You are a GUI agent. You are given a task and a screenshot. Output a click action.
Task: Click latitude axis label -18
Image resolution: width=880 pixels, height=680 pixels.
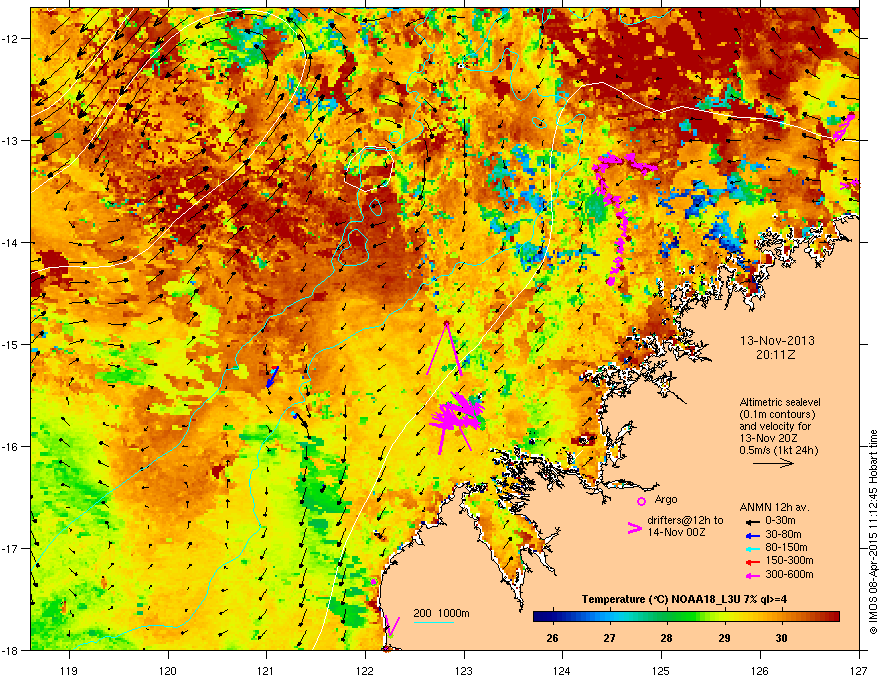click(x=11, y=650)
